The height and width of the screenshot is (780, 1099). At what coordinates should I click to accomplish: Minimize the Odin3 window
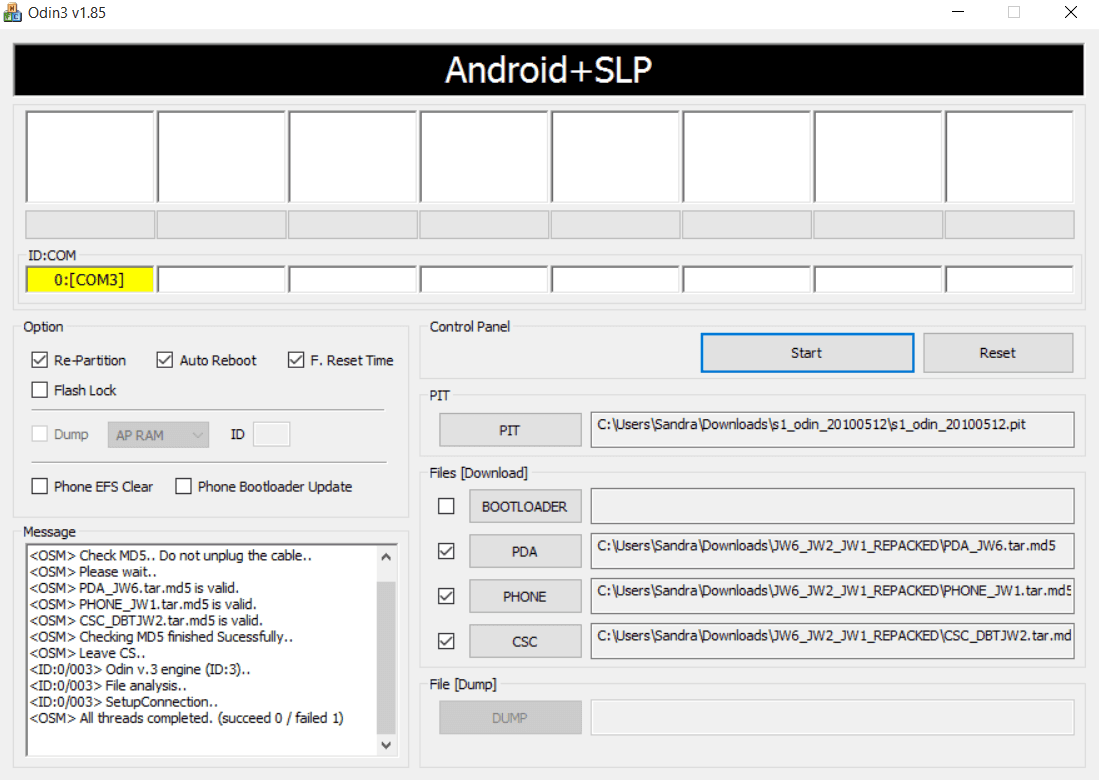click(958, 12)
